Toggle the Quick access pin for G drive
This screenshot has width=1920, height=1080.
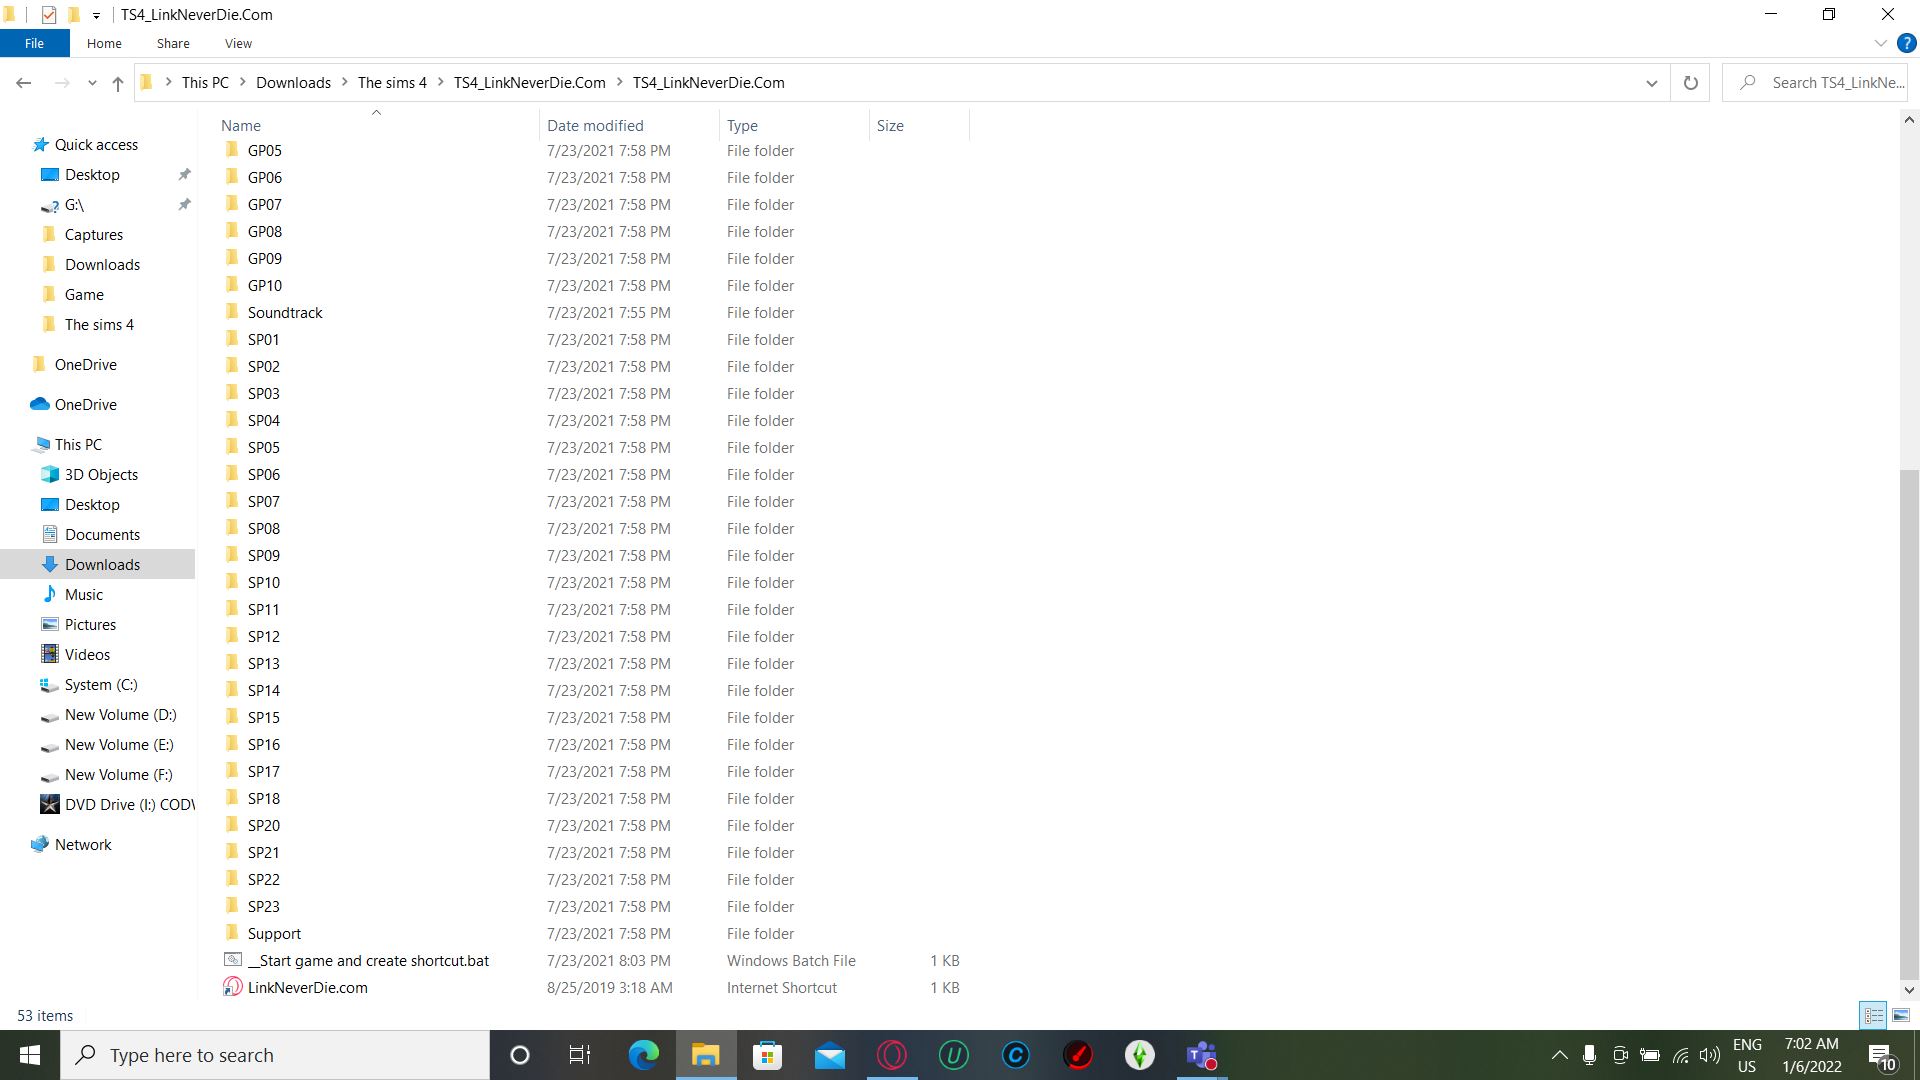coord(185,204)
